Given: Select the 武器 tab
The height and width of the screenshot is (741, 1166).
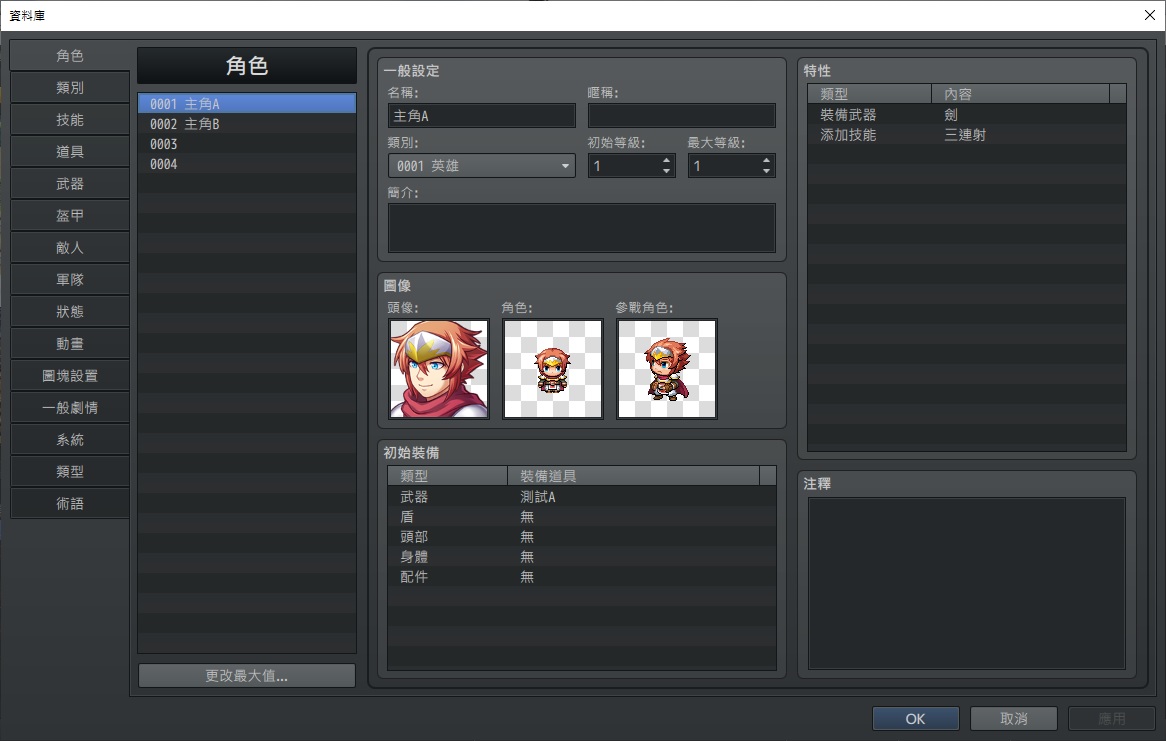Looking at the screenshot, I should 70,184.
